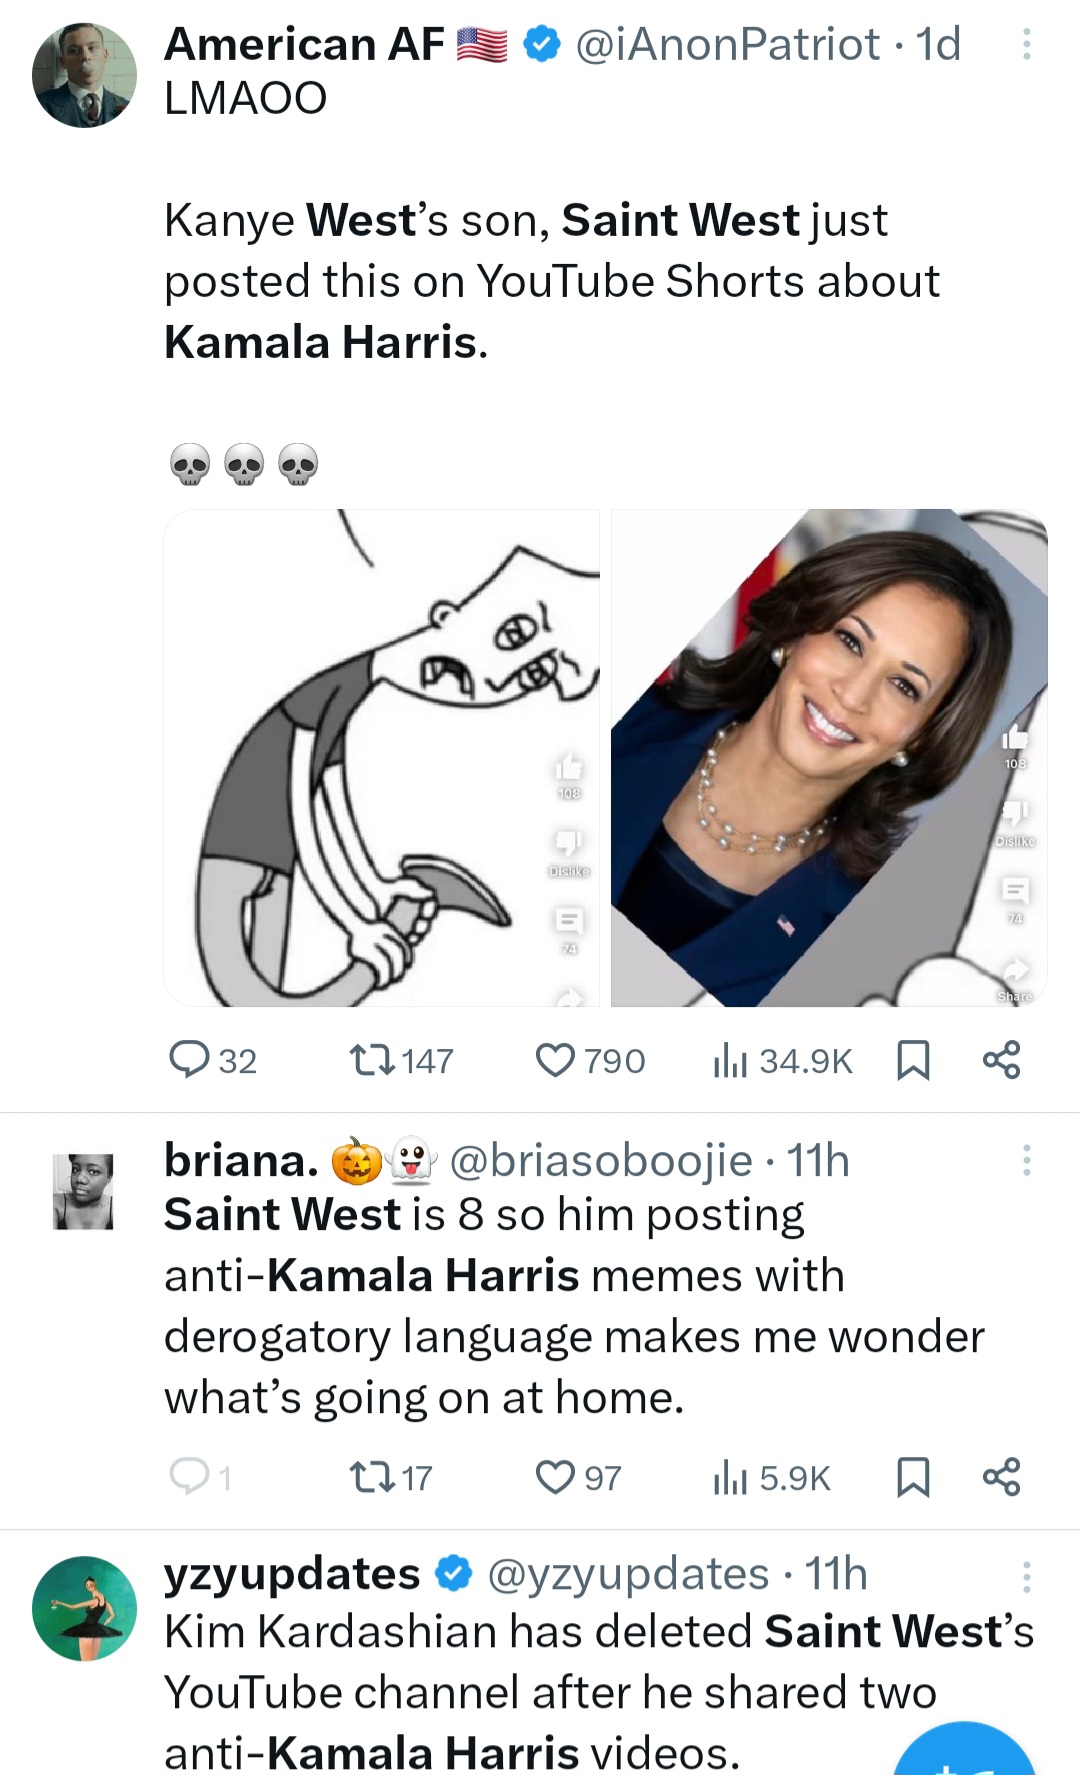Open the @iAnonPatriot profile handle

[728, 44]
